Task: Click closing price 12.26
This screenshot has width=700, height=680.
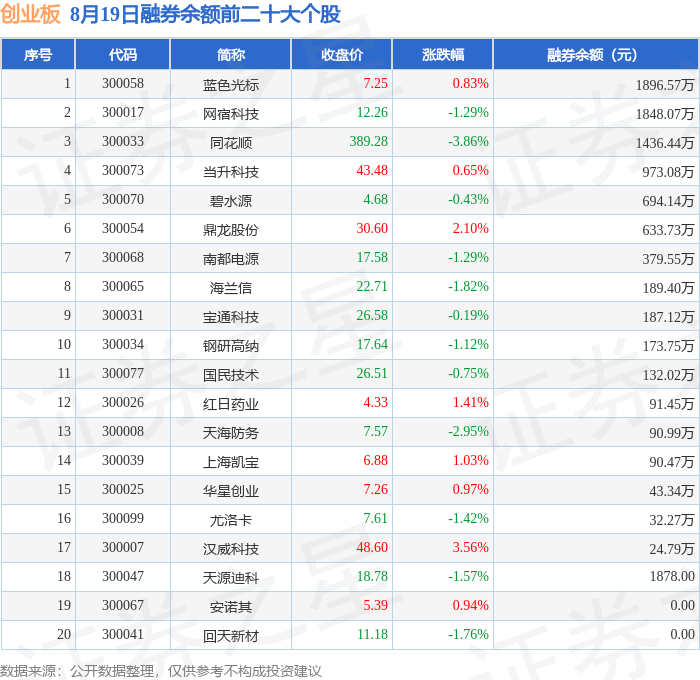Action: pos(372,113)
